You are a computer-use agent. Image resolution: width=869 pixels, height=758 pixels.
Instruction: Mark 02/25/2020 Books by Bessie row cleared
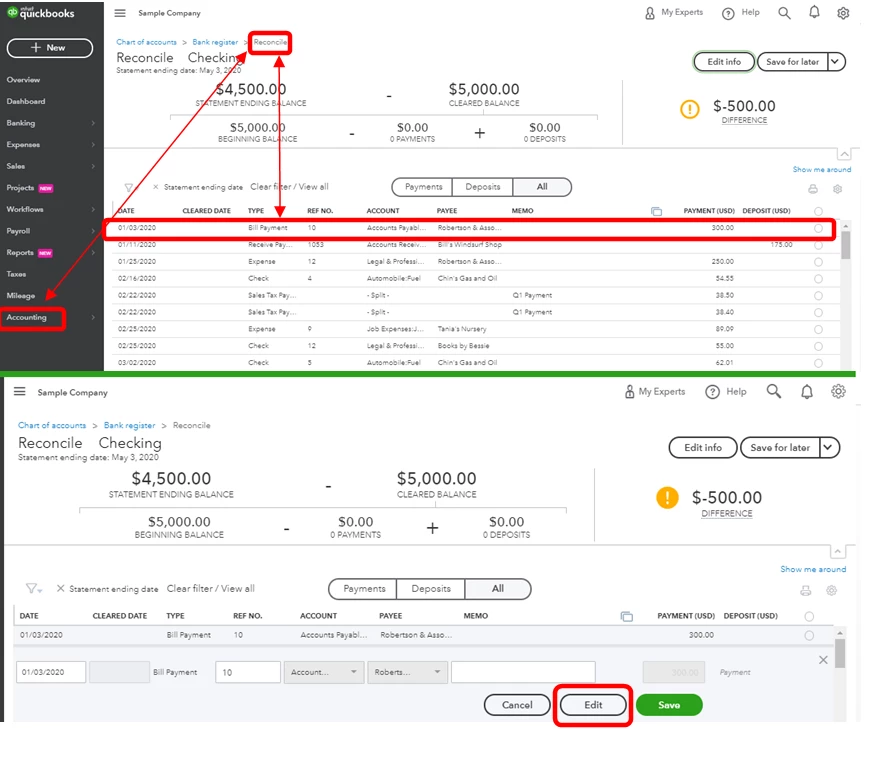click(x=818, y=346)
